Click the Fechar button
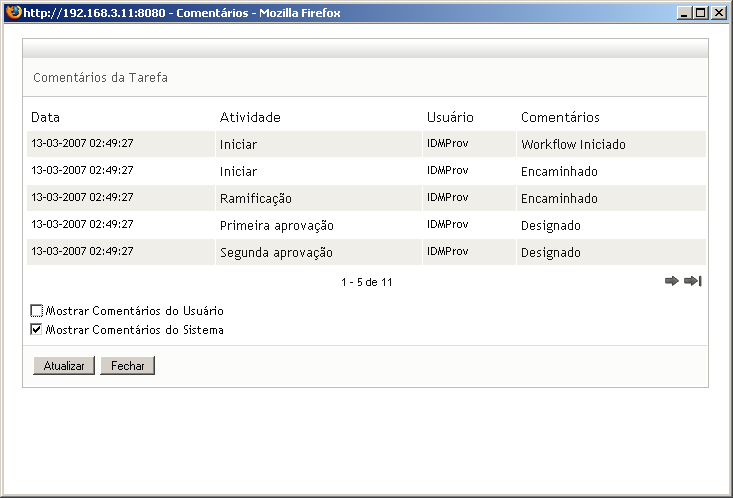The height and width of the screenshot is (498, 733). pyautogui.click(x=127, y=366)
